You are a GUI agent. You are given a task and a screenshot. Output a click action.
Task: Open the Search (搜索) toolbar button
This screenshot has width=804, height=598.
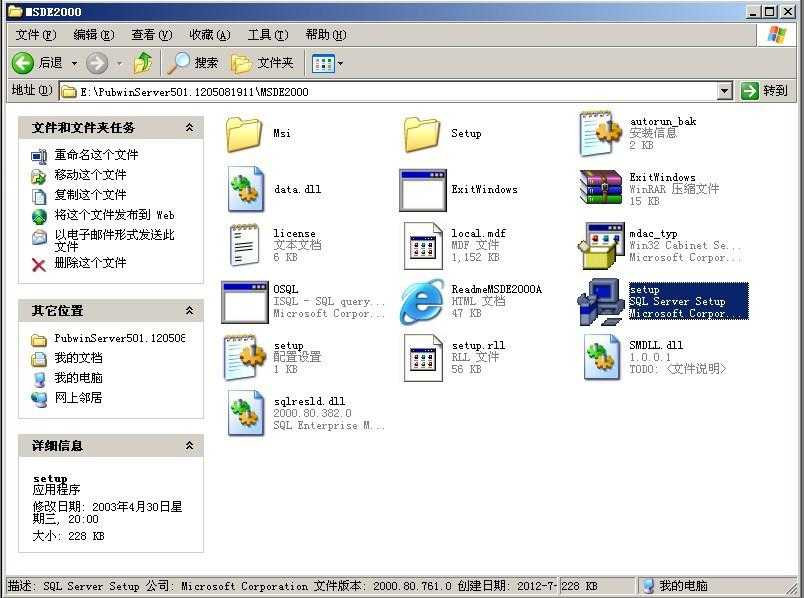point(193,63)
